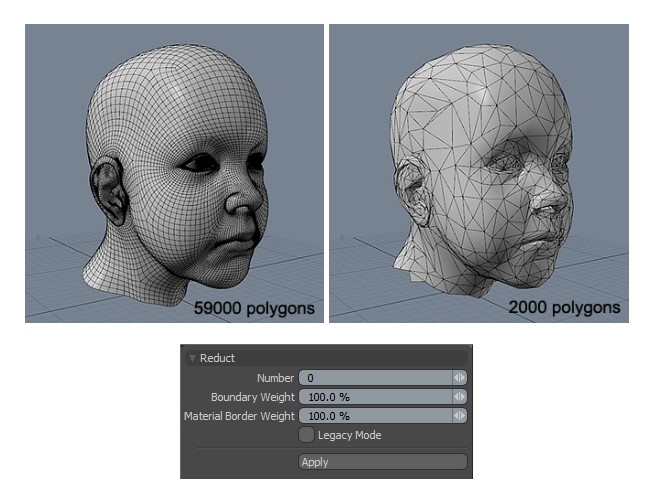Image resolution: width=652 pixels, height=496 pixels.
Task: Click the Boundary Weight label
Action: click(x=252, y=397)
